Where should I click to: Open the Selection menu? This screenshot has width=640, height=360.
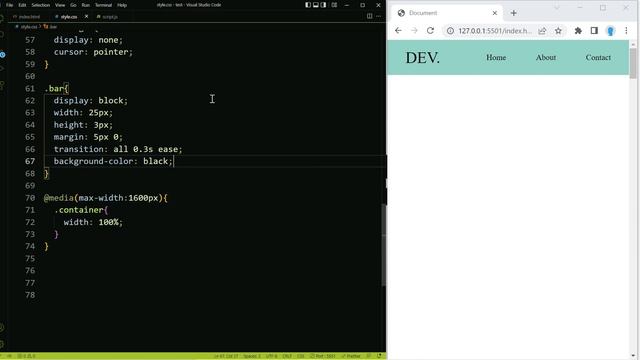click(41, 5)
